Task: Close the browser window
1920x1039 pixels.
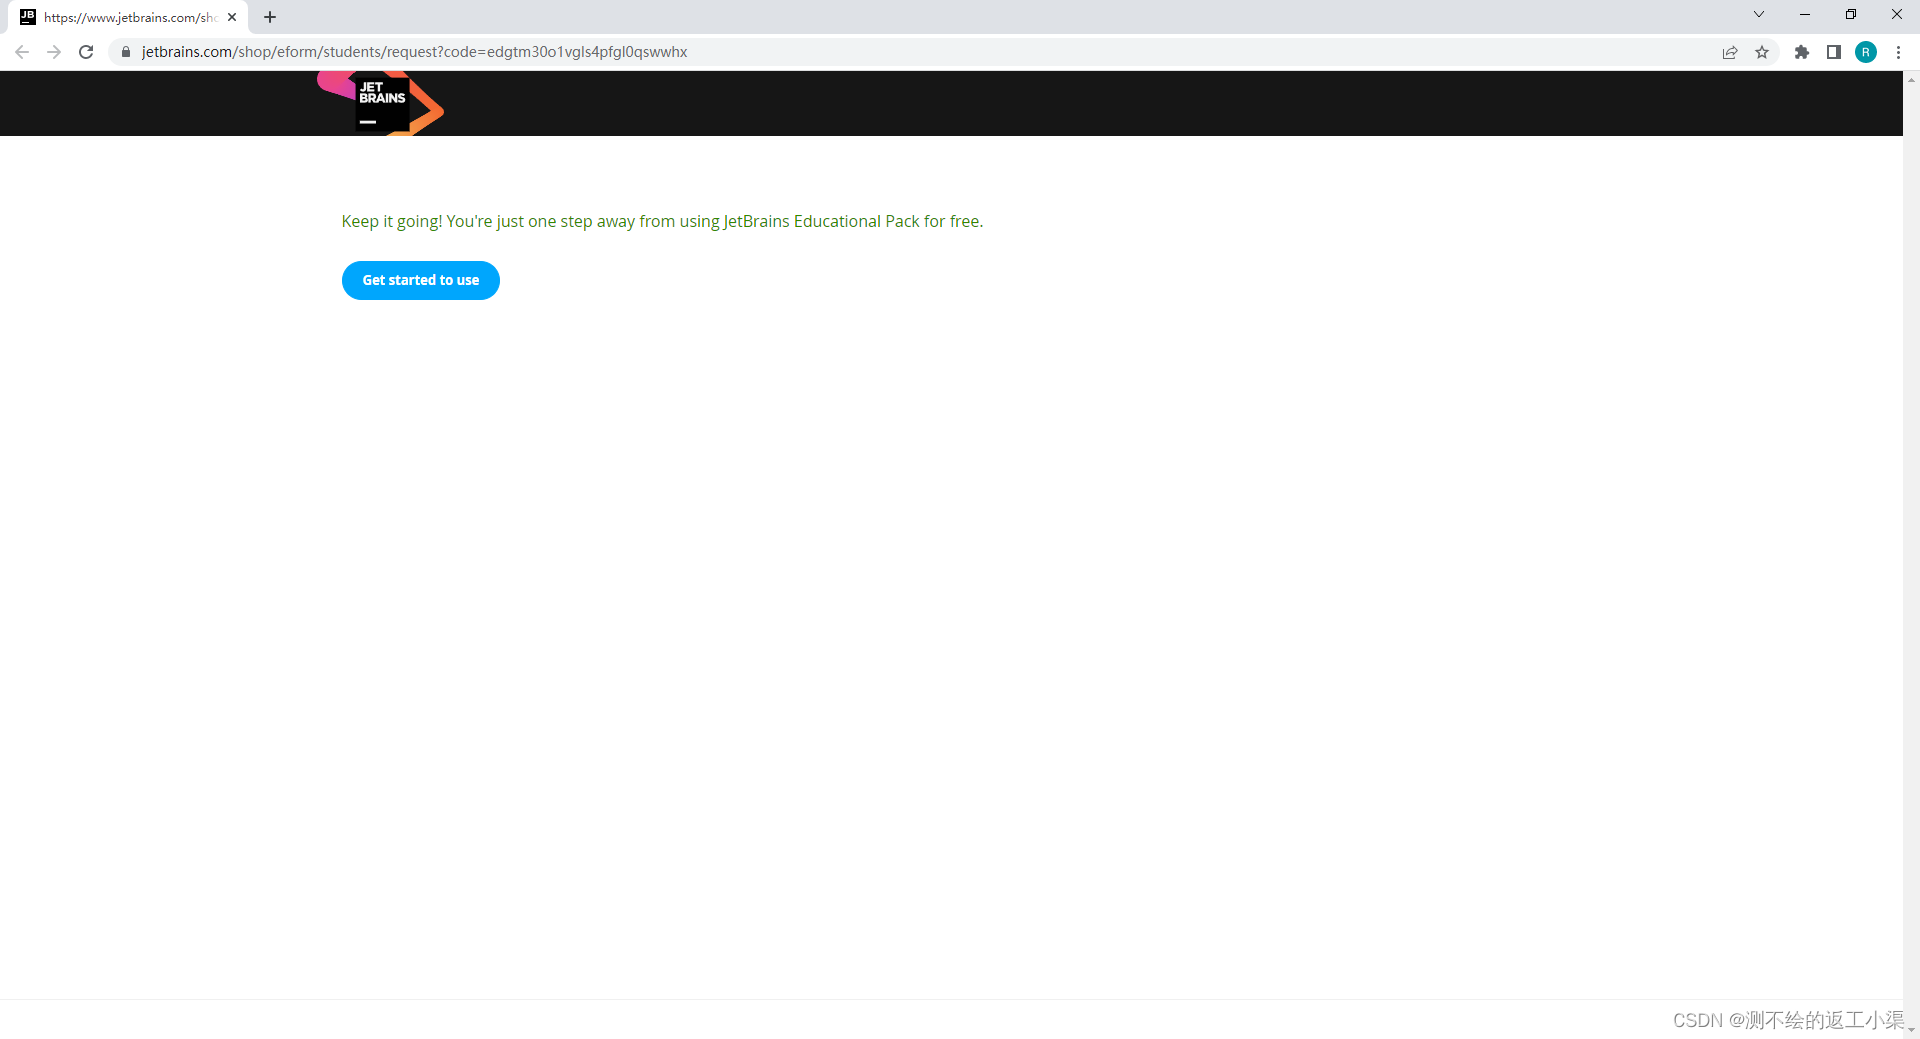Action: tap(1897, 14)
